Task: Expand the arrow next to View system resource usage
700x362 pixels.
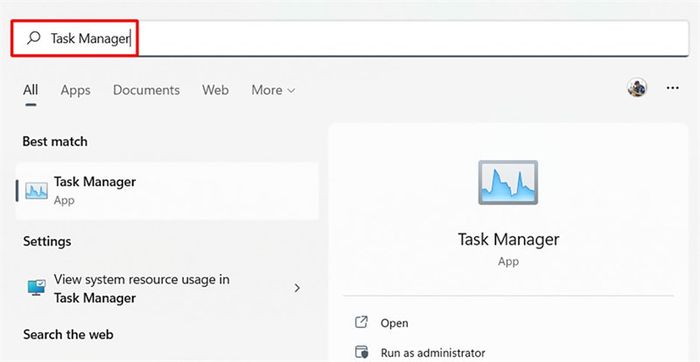Action: [297, 288]
